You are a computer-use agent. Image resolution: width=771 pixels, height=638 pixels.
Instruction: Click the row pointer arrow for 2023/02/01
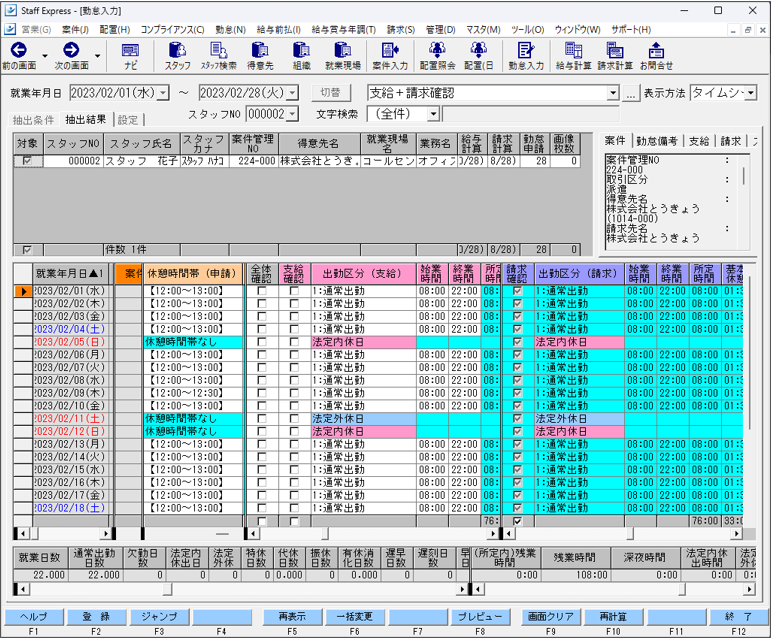[x=23, y=291]
